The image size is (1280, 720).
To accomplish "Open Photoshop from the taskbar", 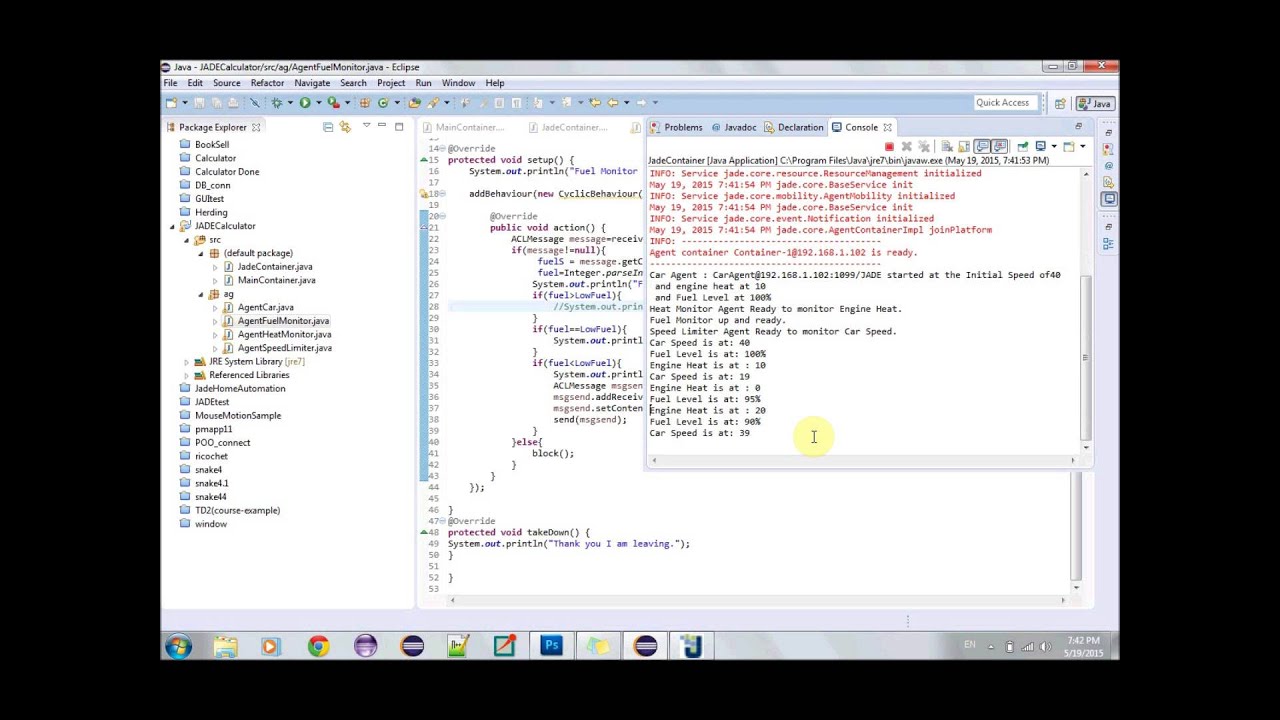I will coord(551,646).
